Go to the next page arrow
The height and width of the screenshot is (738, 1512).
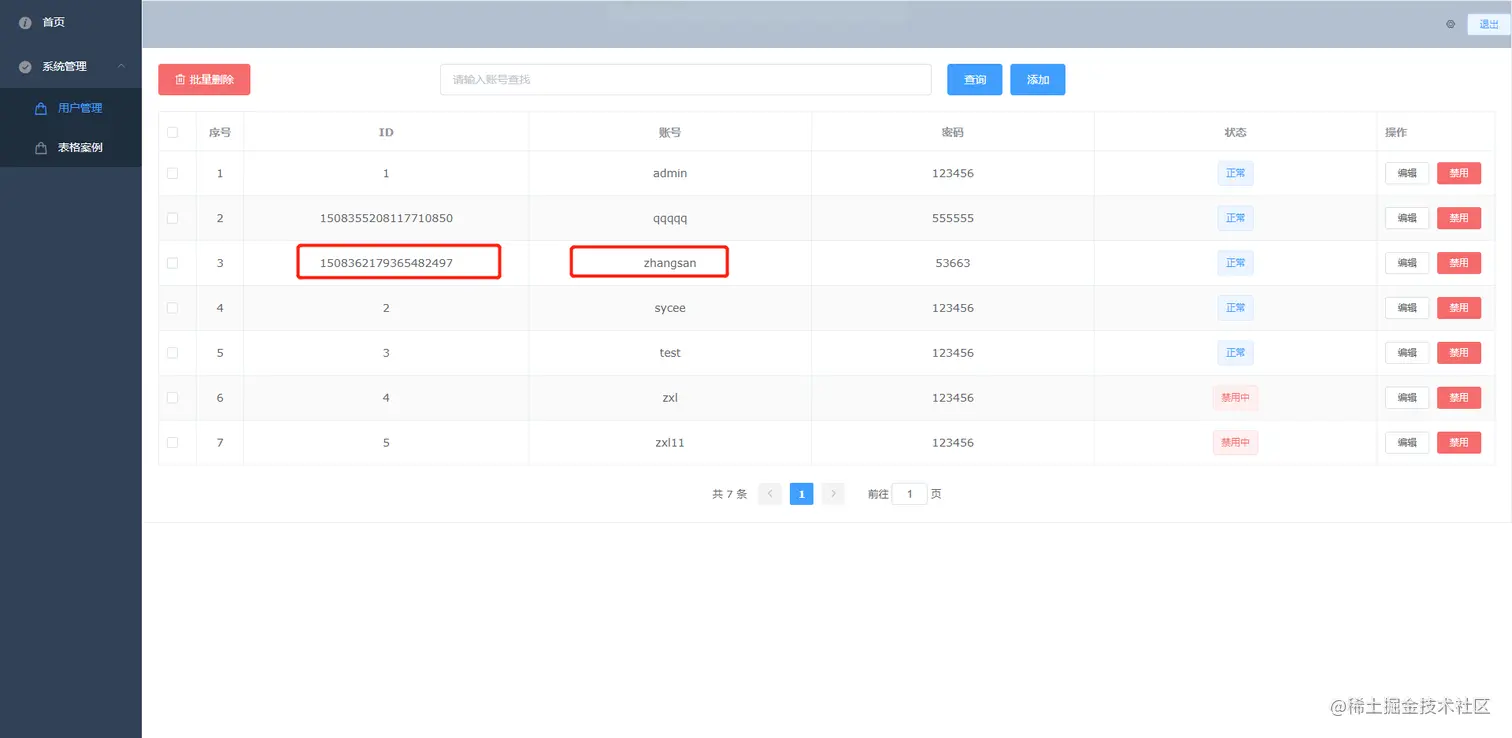(x=833, y=494)
